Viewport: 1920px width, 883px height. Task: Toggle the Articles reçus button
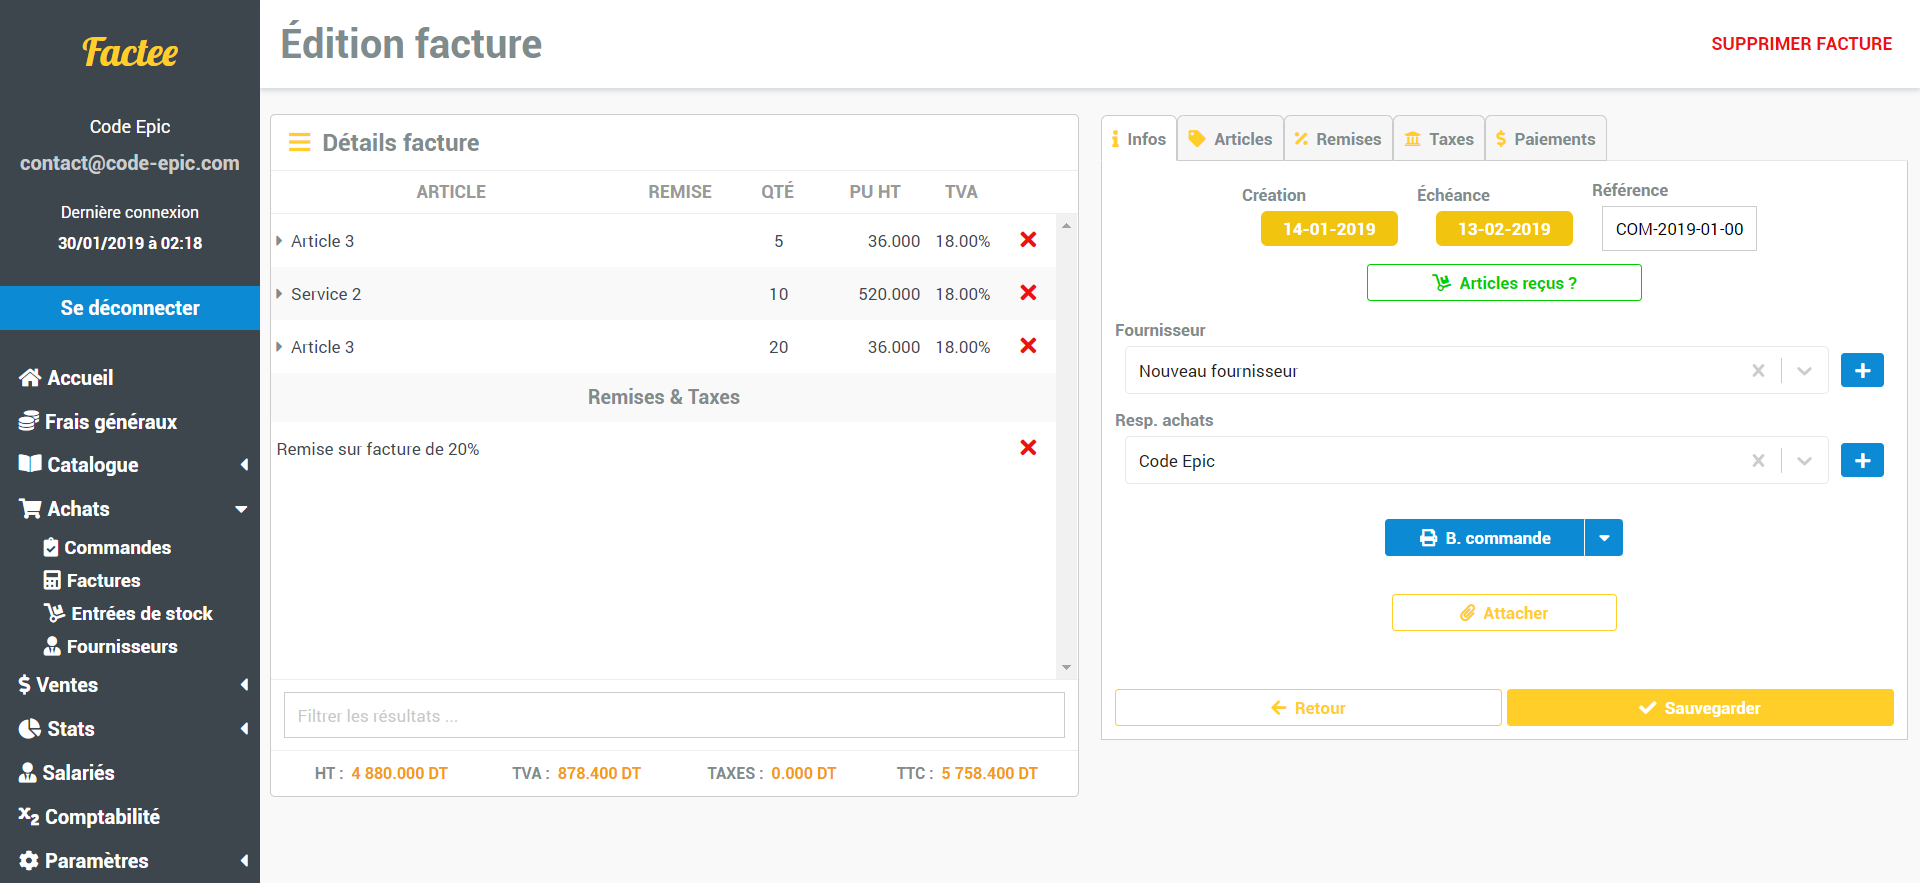tap(1503, 283)
